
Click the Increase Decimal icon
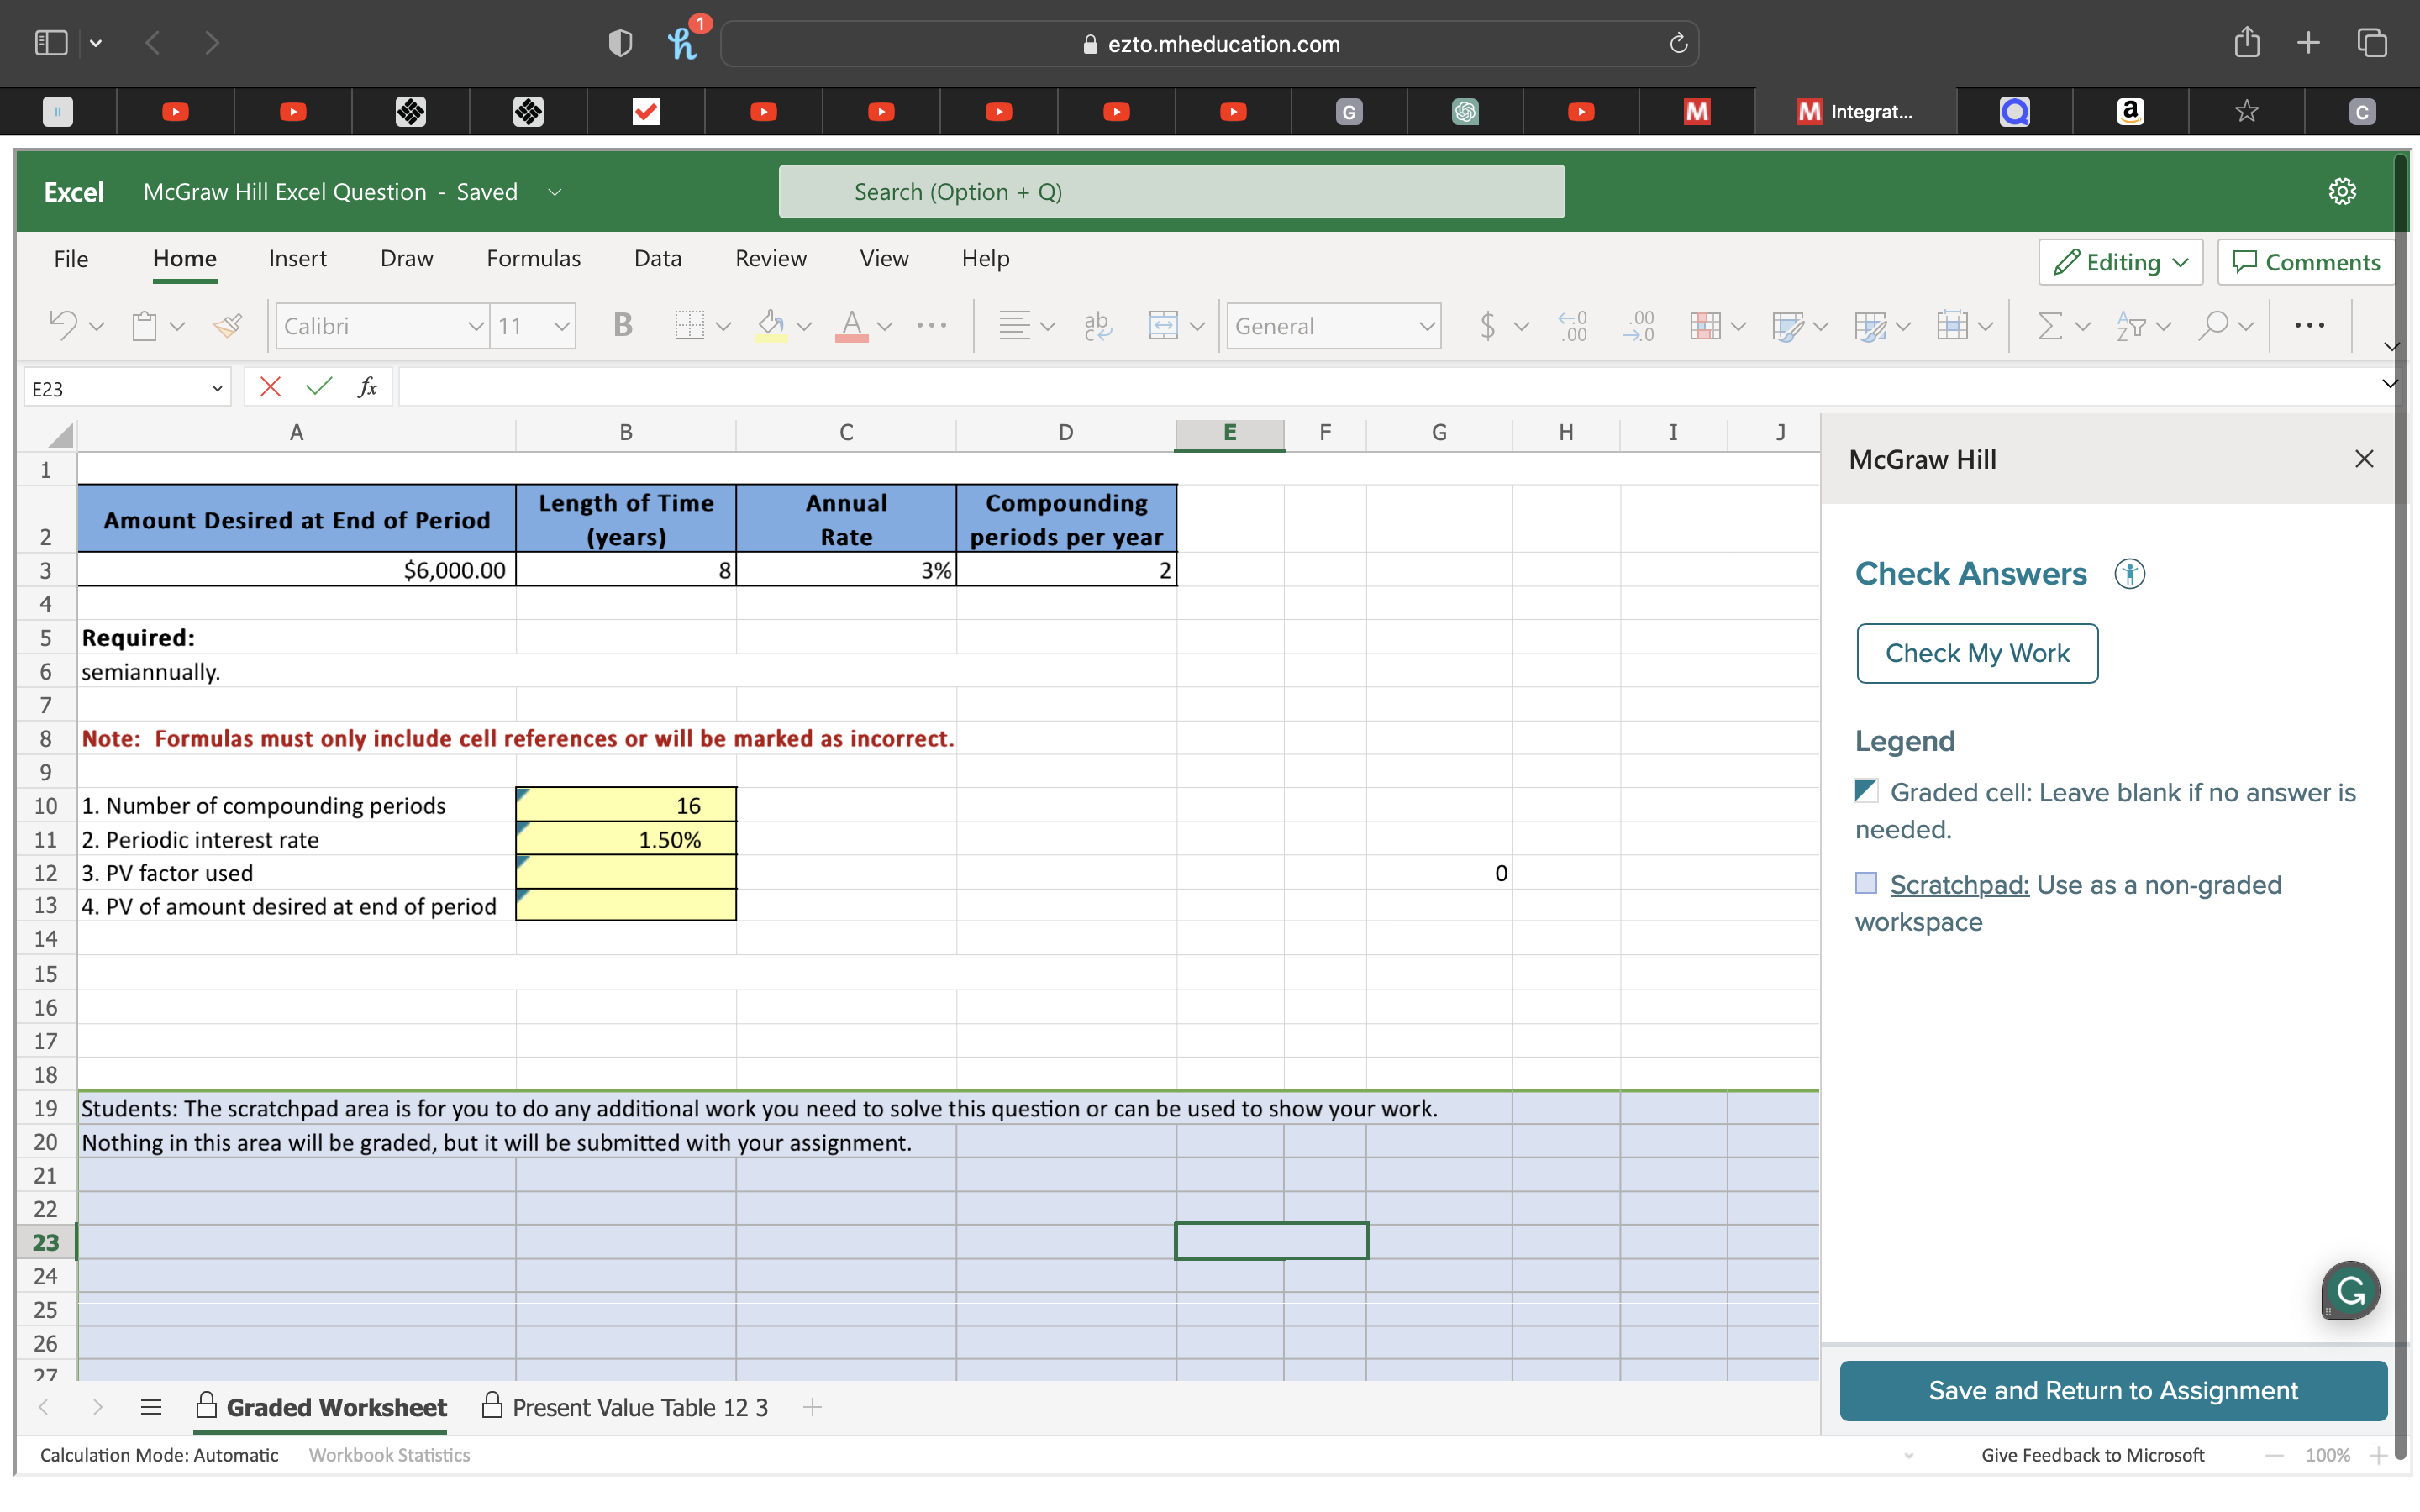pyautogui.click(x=1572, y=325)
